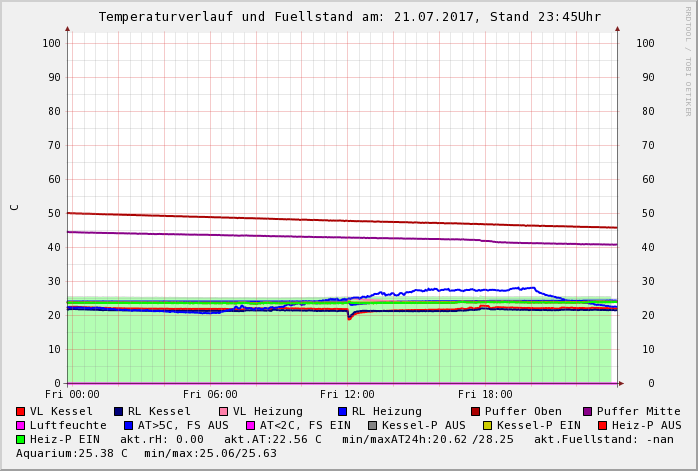Click the chart title Temperaturverlauf und Fuellstand
The image size is (698, 471).
[x=349, y=17]
